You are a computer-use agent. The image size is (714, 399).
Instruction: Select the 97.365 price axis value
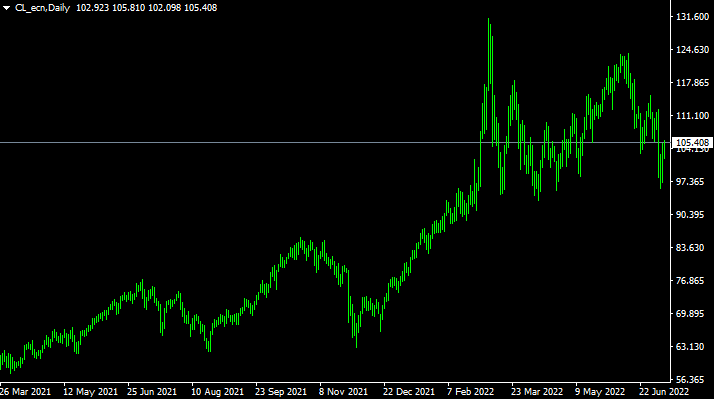click(690, 182)
